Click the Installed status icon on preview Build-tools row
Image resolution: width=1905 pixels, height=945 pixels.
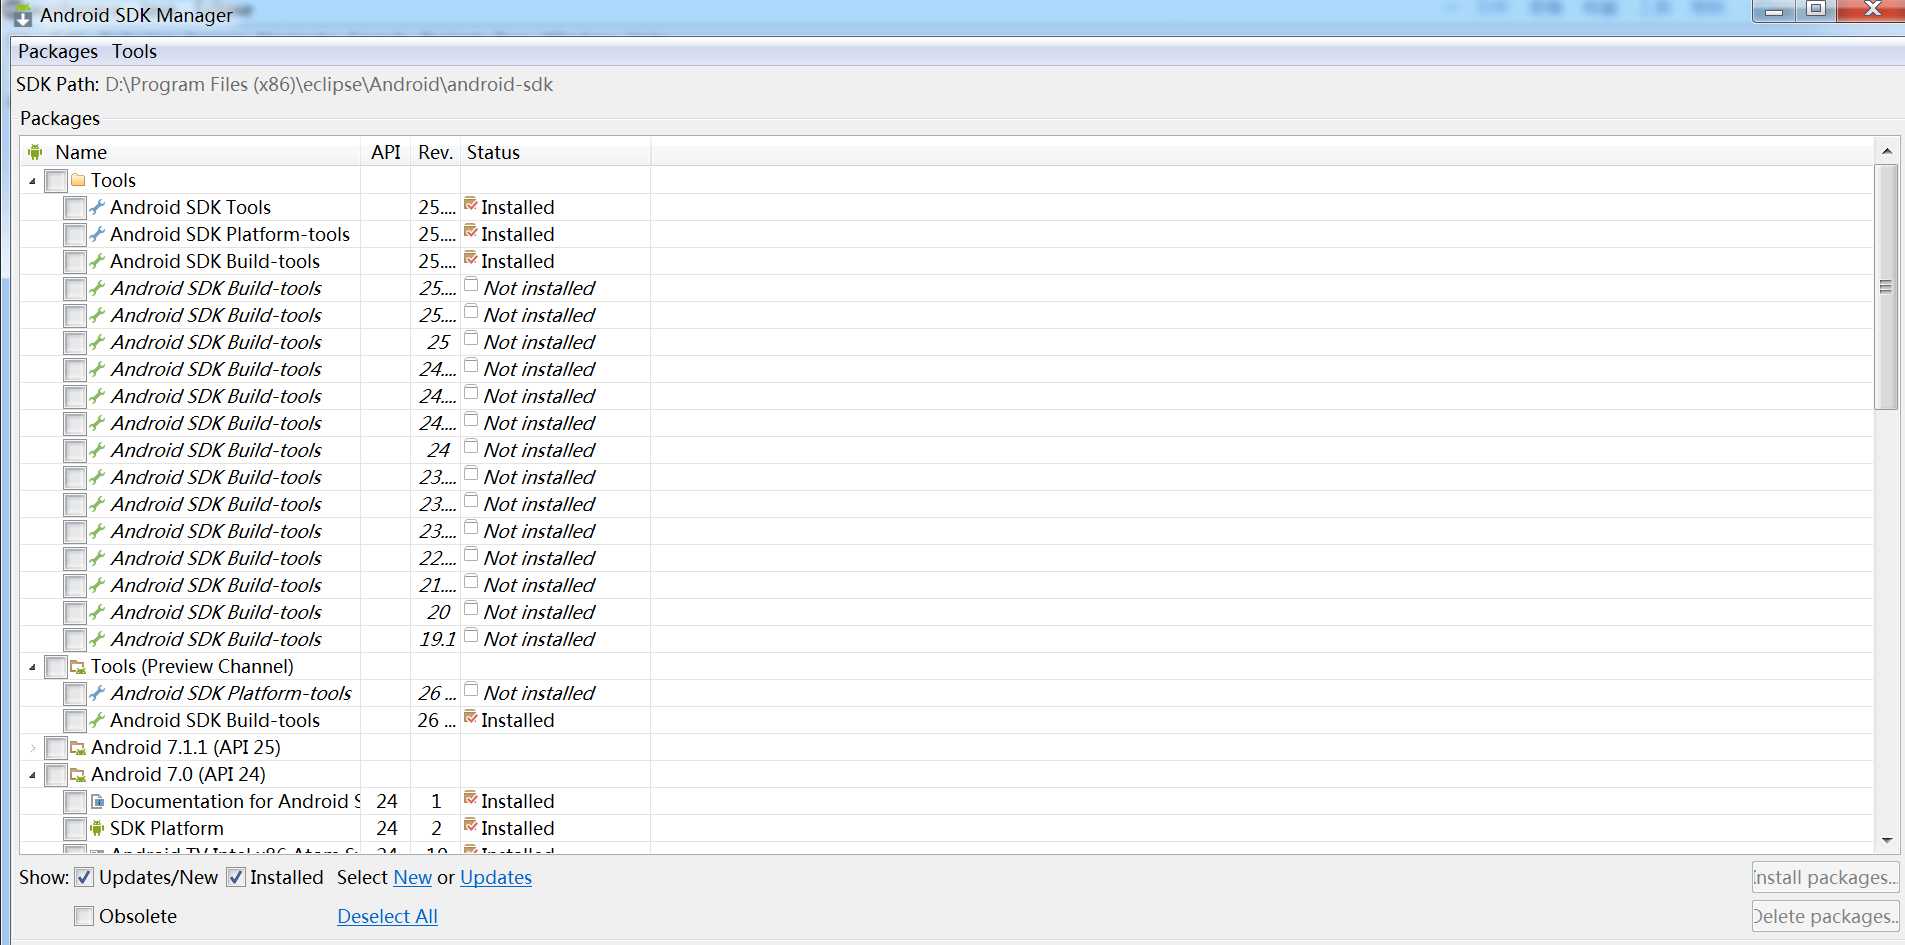tap(471, 717)
